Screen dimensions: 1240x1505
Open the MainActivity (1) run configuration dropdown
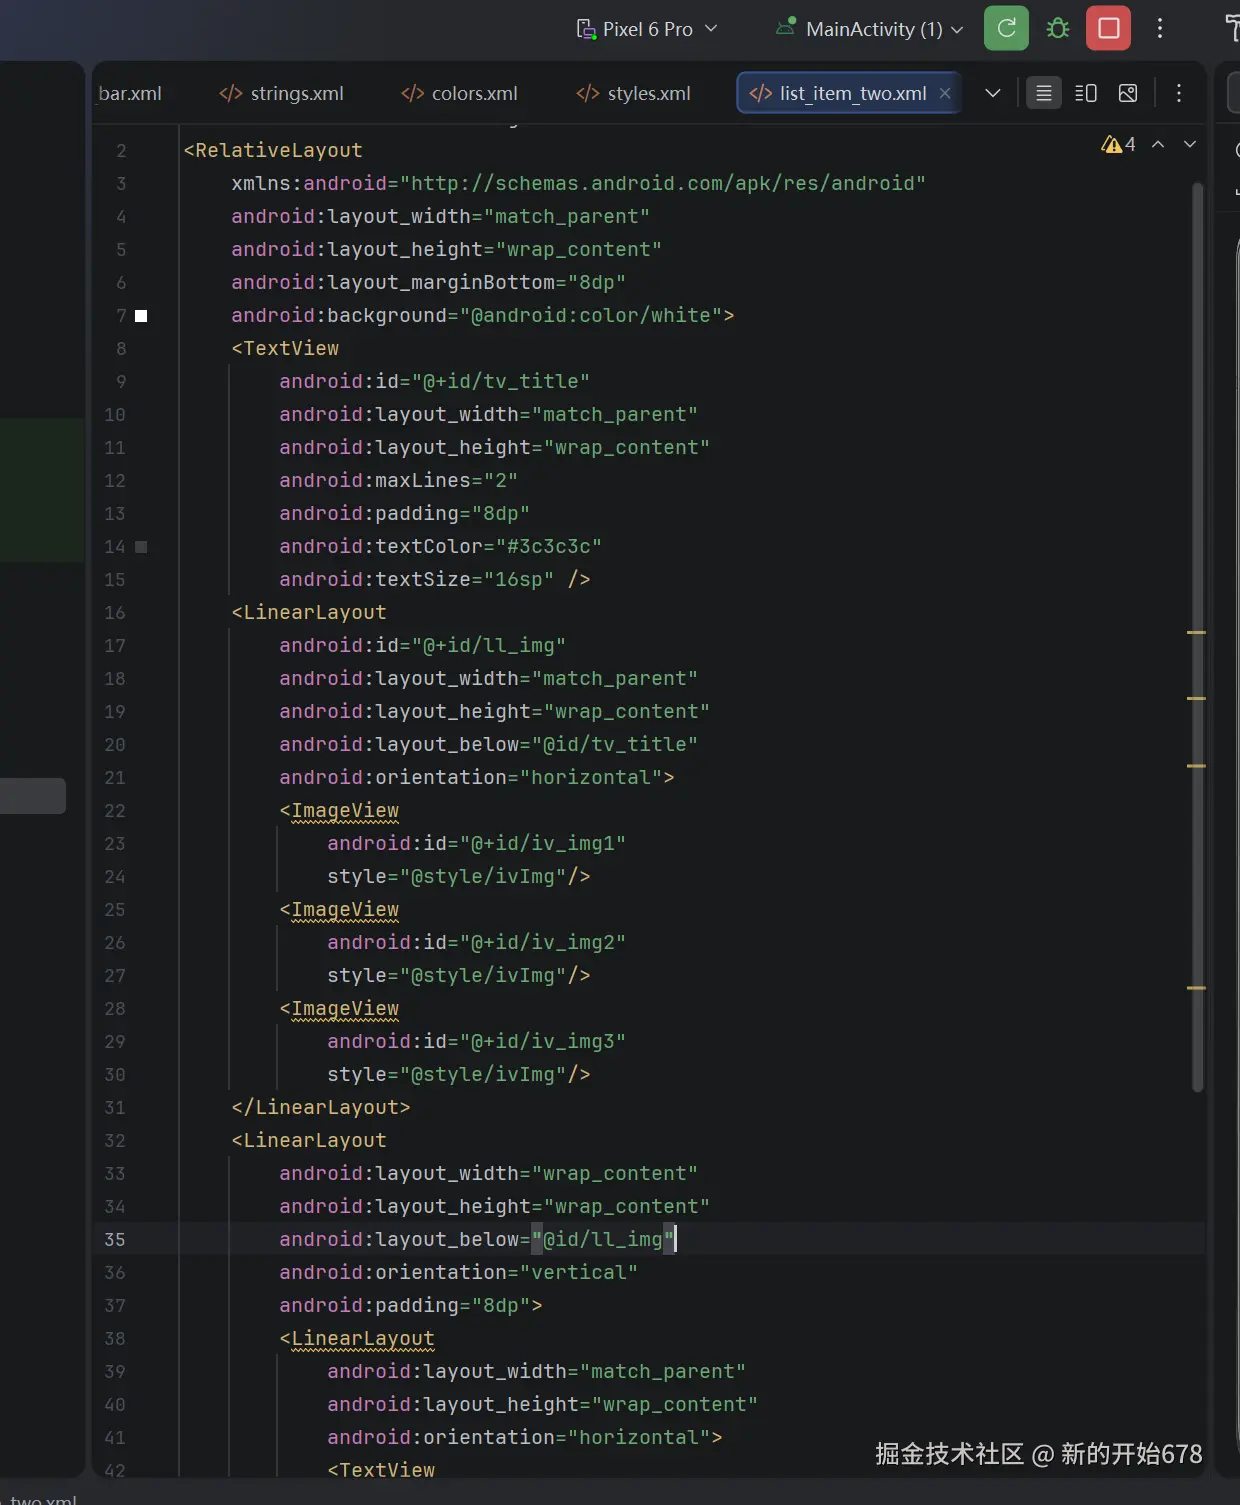point(869,29)
